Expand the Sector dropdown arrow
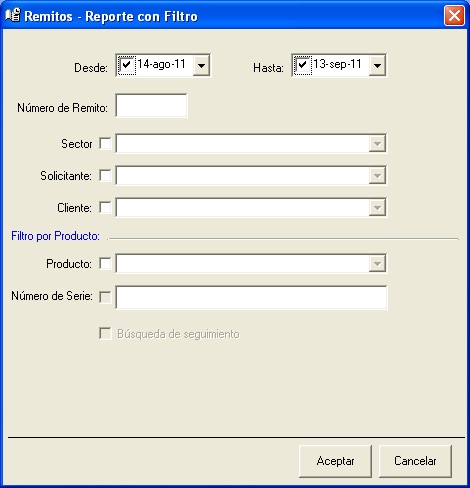Image resolution: width=470 pixels, height=488 pixels. click(x=377, y=144)
